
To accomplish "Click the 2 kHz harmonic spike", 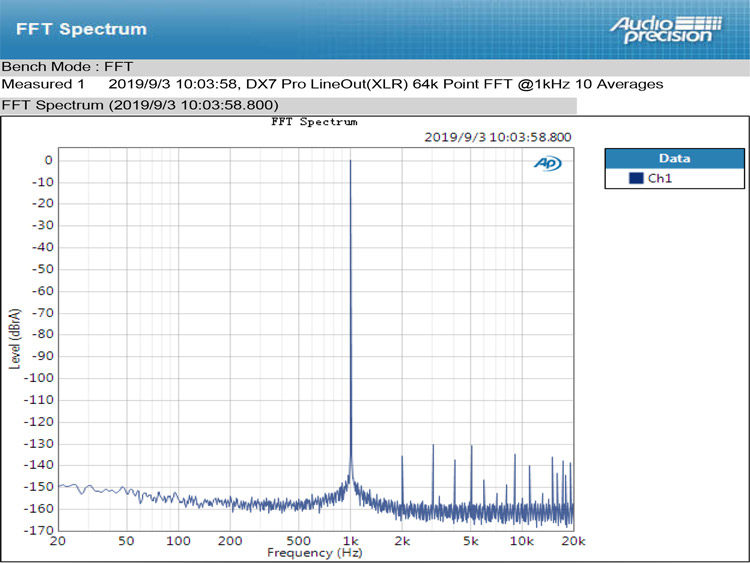I will (402, 481).
